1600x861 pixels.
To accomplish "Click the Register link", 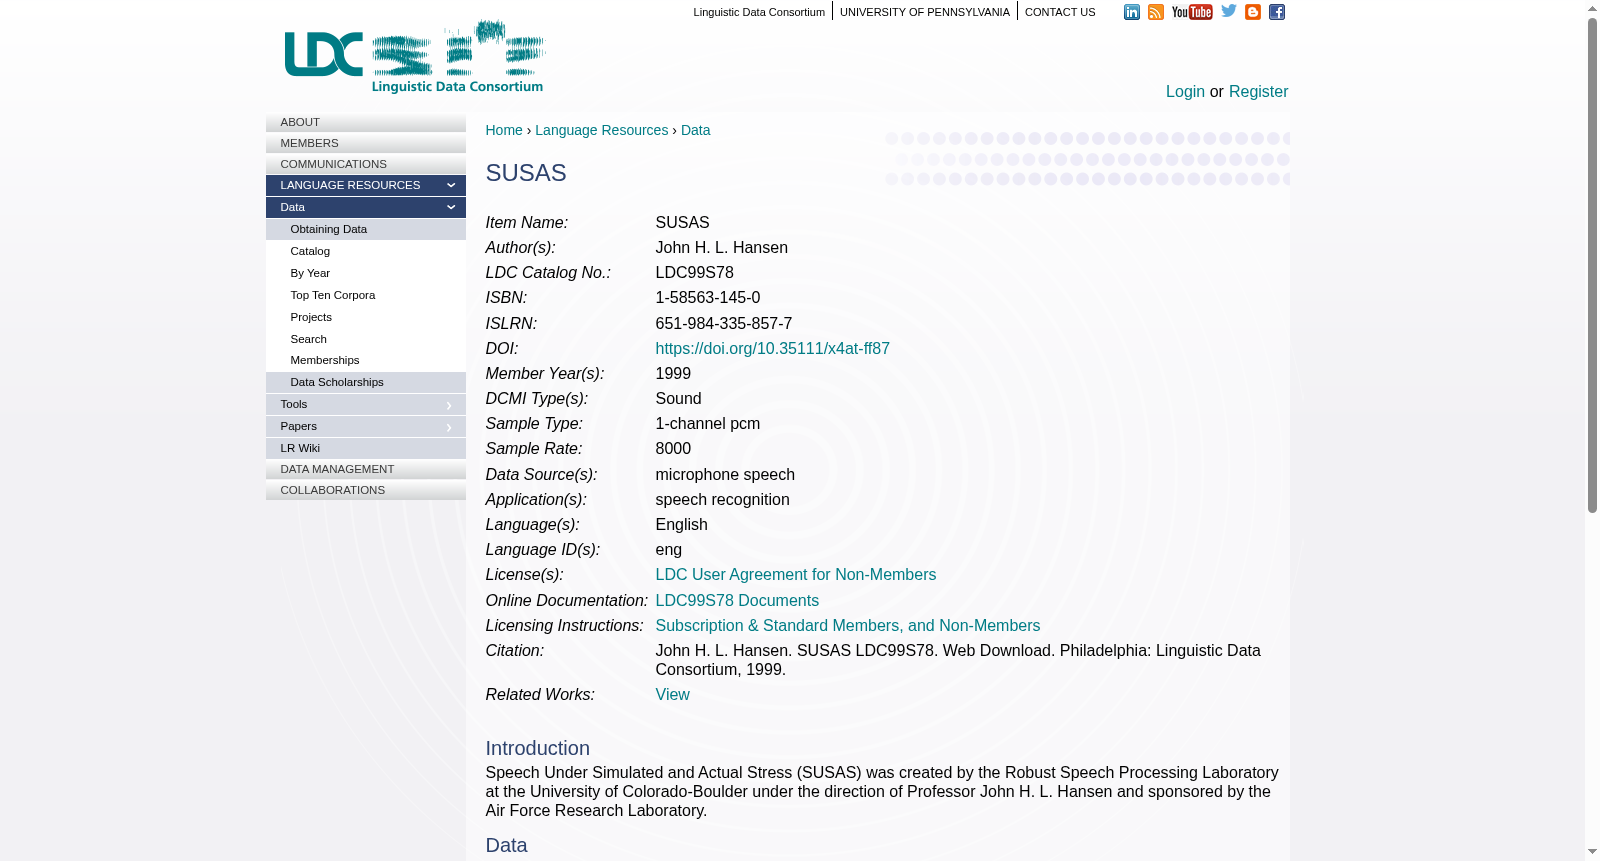I will coord(1258,92).
